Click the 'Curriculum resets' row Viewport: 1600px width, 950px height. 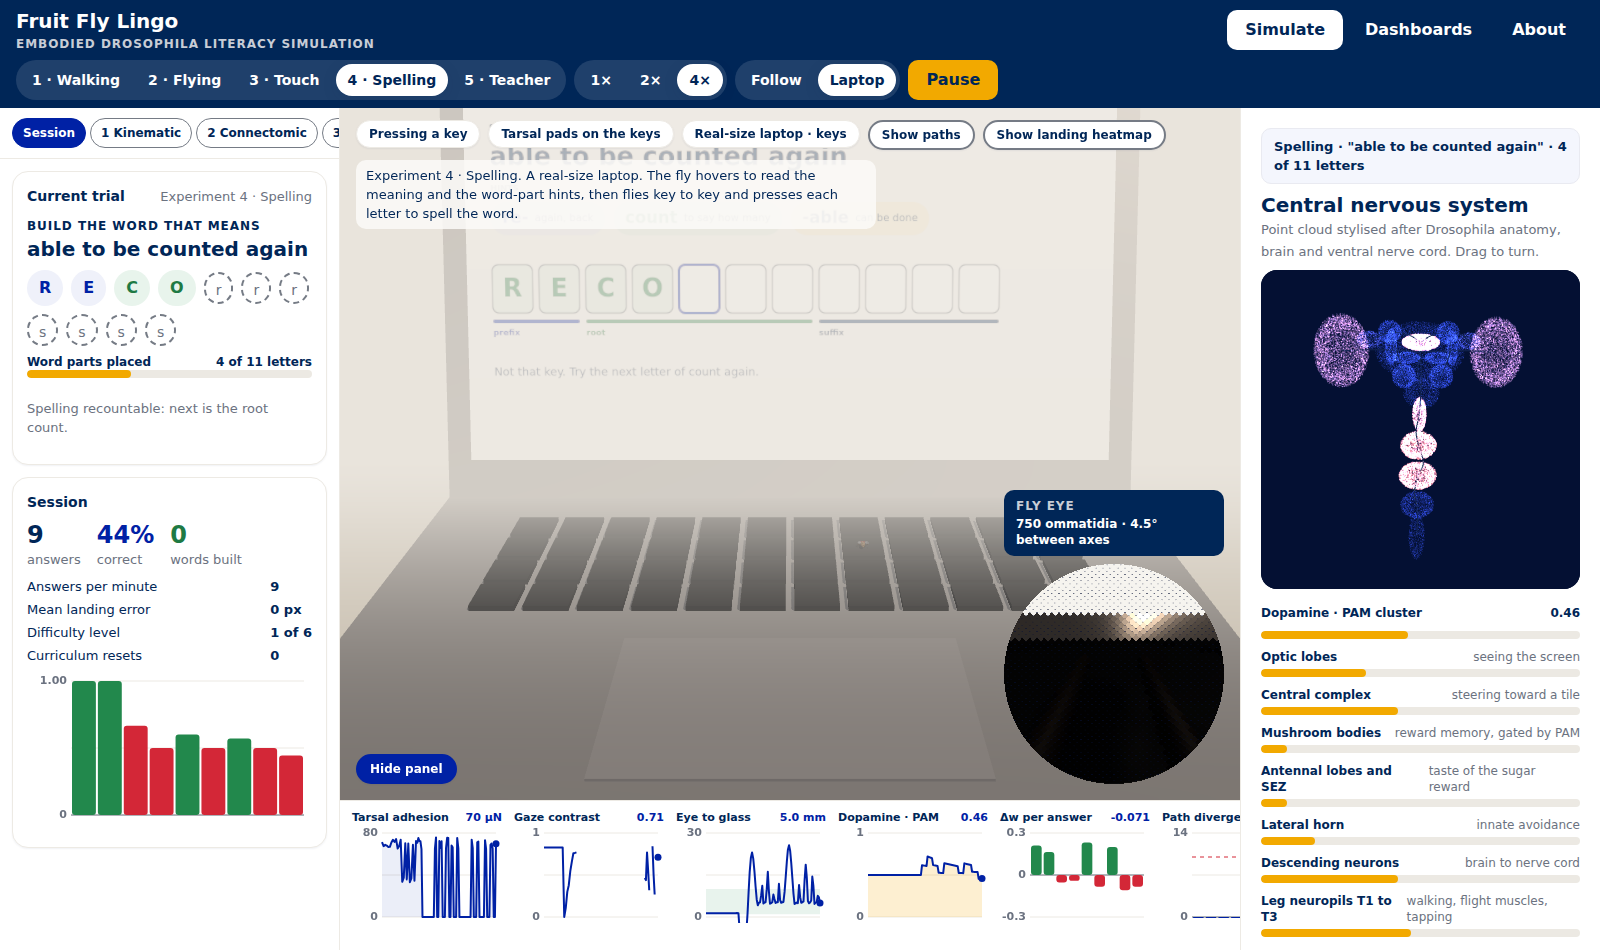(169, 656)
